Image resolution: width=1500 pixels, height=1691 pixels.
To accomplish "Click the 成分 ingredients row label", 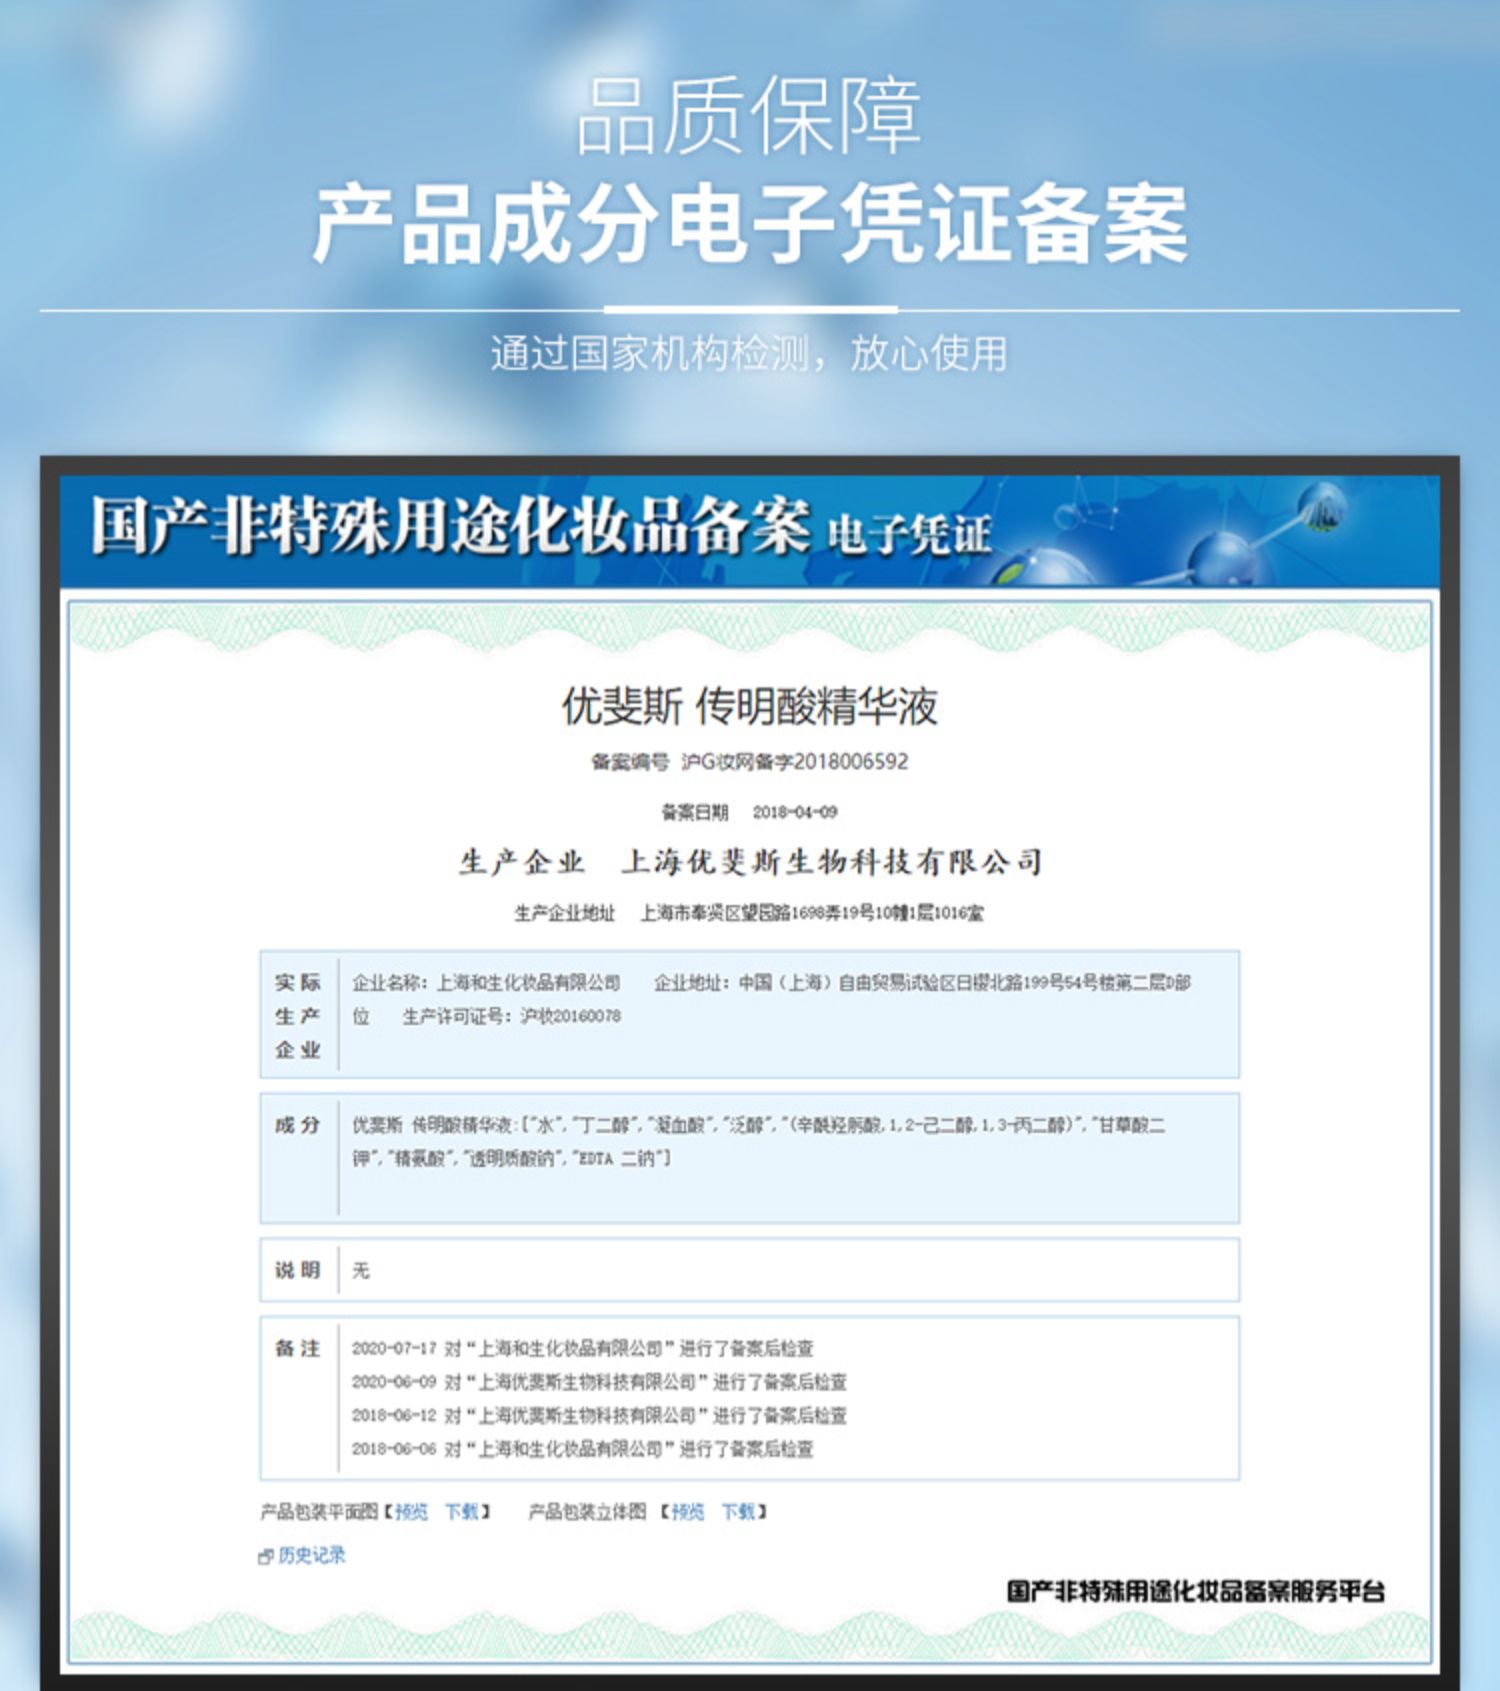I will coord(298,1125).
